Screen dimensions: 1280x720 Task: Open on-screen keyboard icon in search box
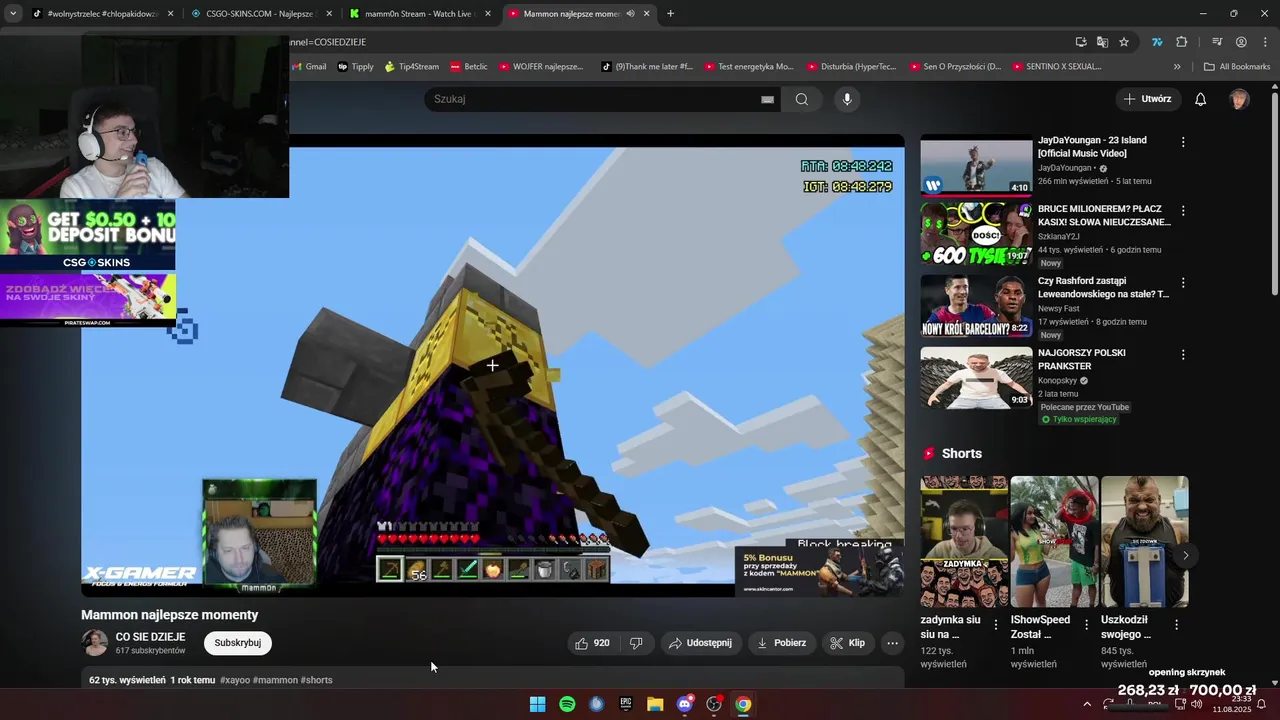[x=767, y=99]
